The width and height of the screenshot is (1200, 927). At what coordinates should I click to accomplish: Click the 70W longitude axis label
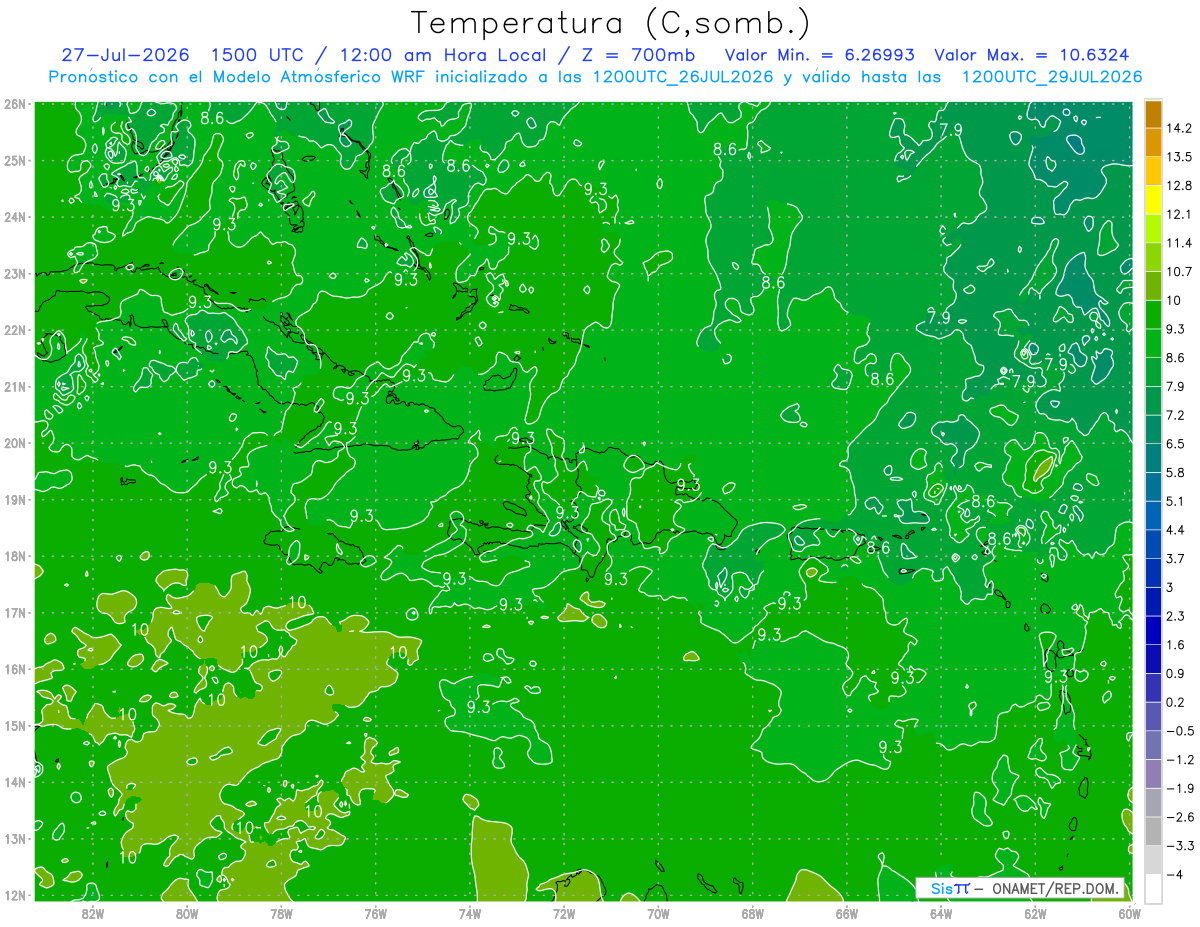coord(658,913)
